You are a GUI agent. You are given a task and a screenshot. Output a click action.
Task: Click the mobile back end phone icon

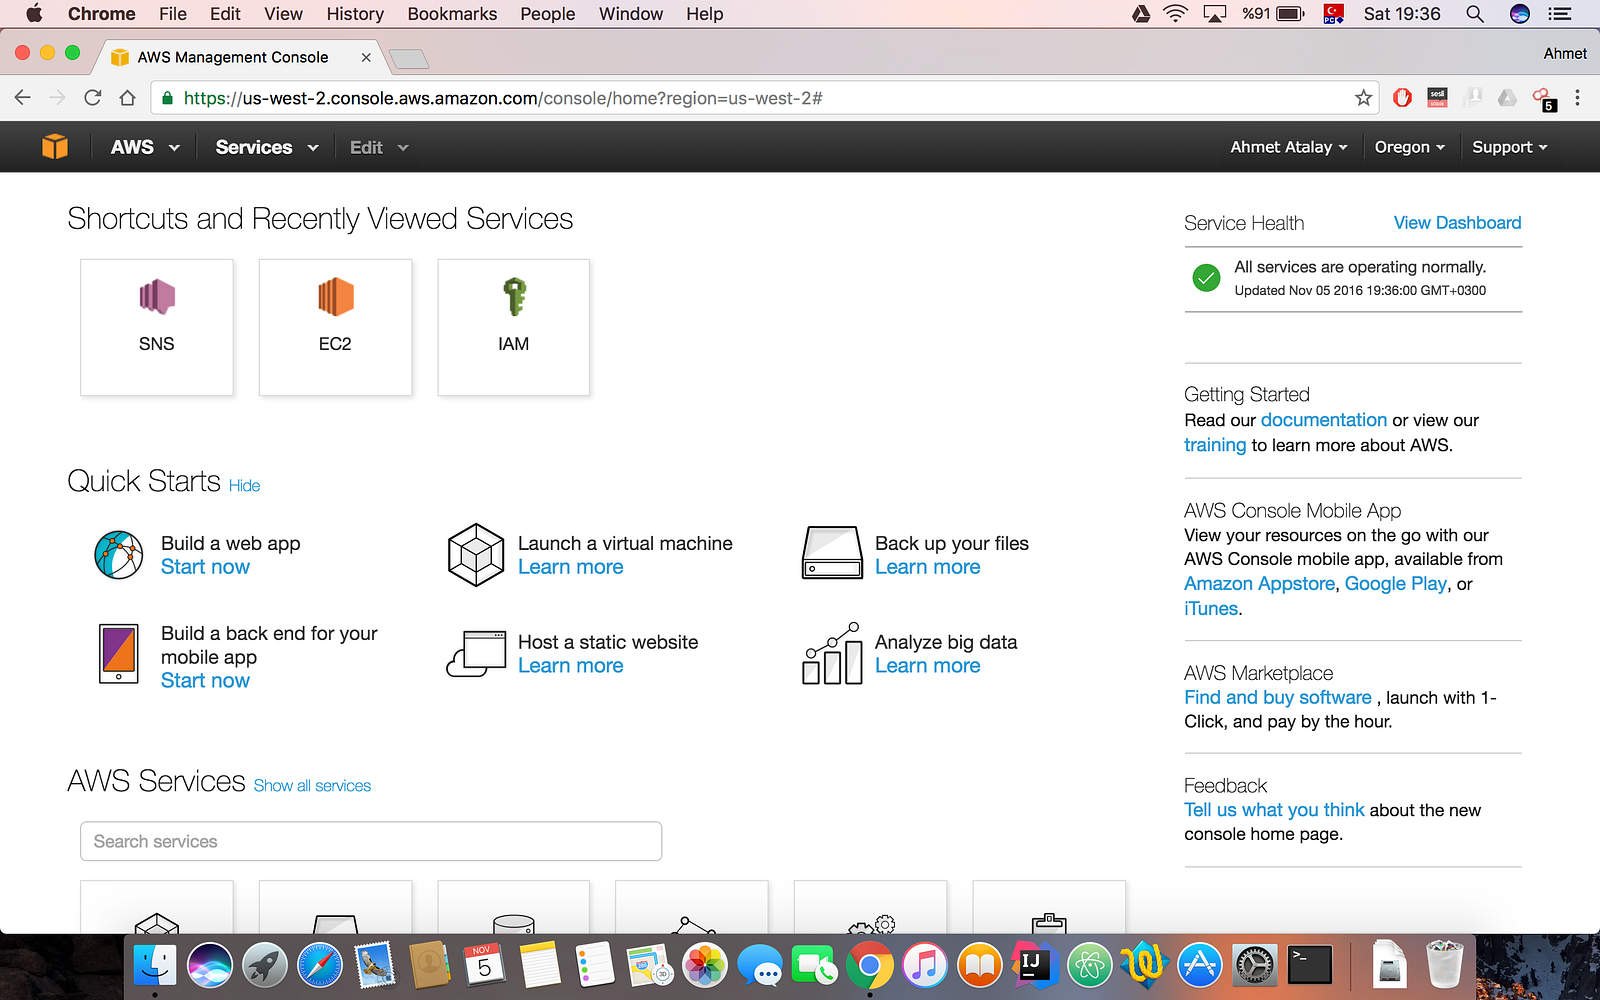click(x=119, y=654)
